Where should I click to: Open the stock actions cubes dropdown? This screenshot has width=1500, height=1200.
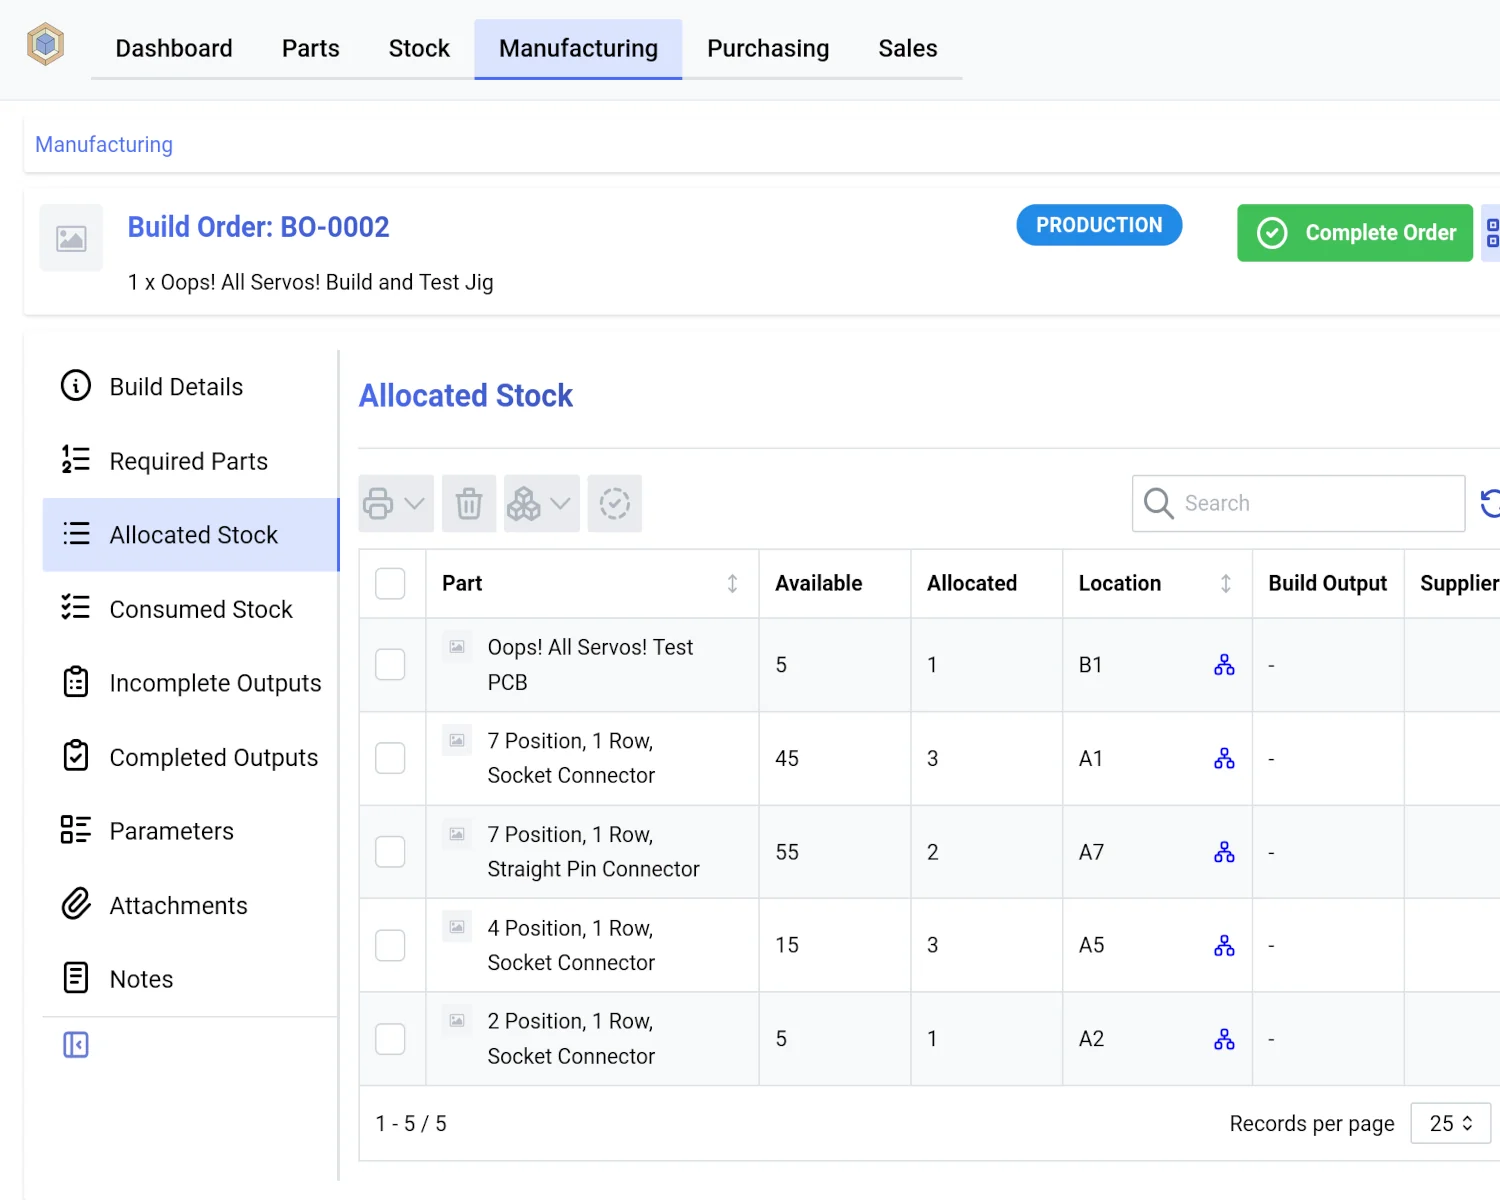[x=541, y=503]
